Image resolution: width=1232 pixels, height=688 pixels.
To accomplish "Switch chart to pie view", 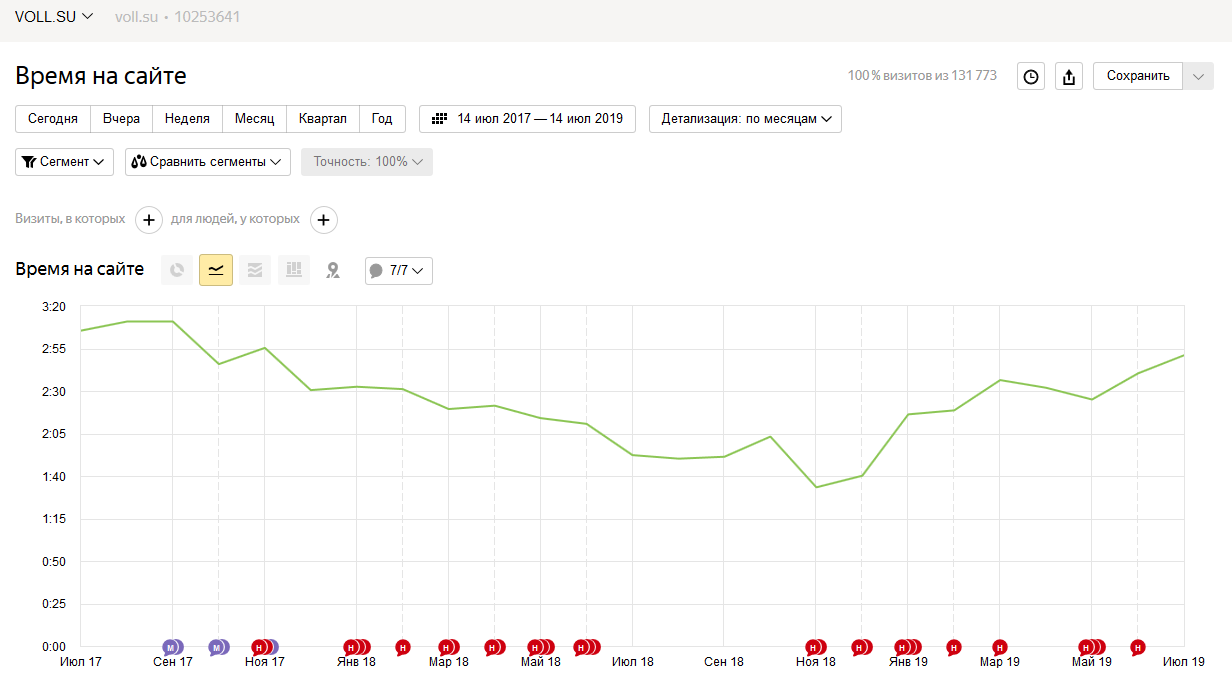I will 177,269.
